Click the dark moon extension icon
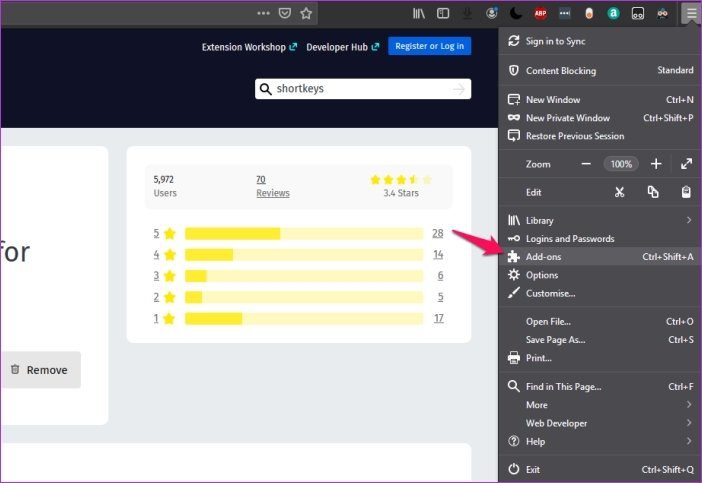This screenshot has height=483, width=702. [x=516, y=13]
